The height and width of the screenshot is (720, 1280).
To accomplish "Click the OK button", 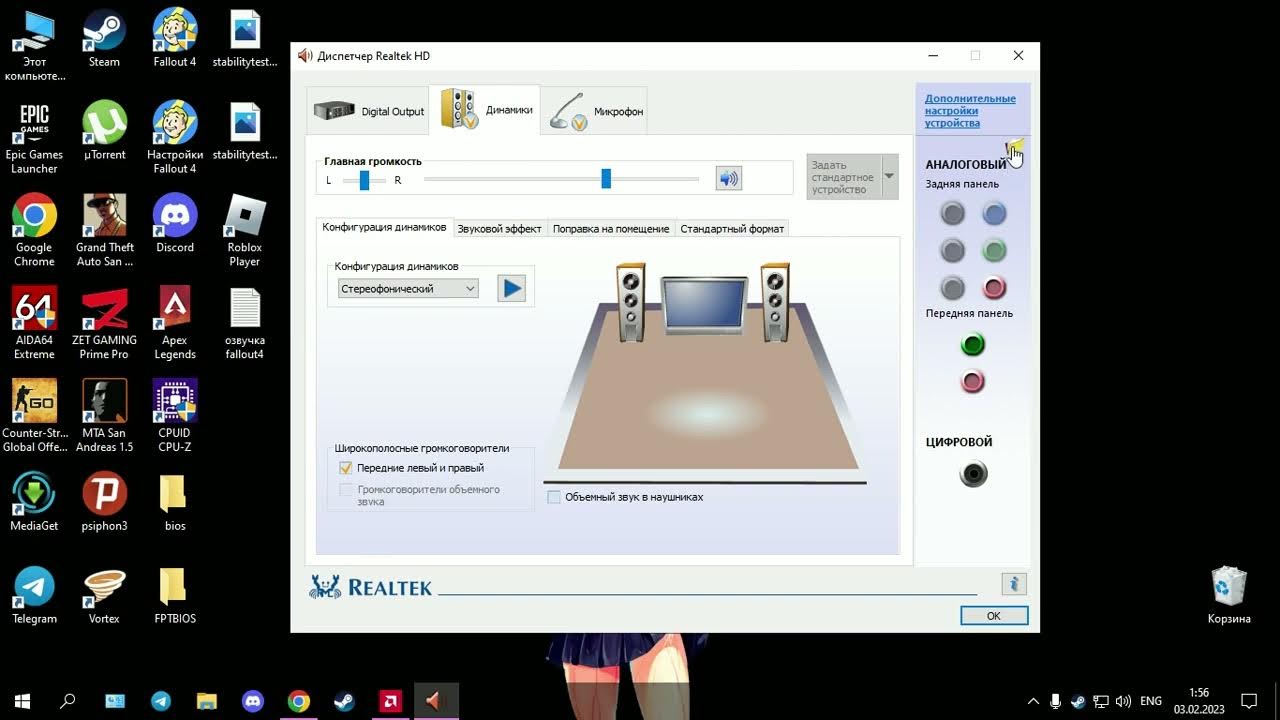I will coord(994,616).
